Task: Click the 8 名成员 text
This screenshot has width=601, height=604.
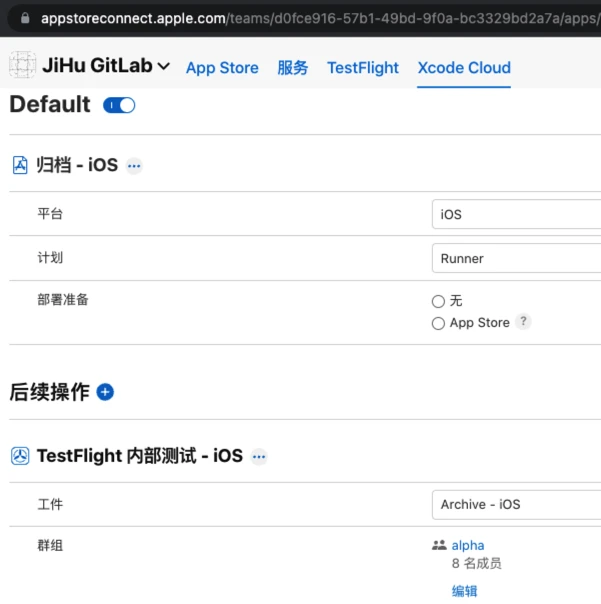Action: click(477, 563)
